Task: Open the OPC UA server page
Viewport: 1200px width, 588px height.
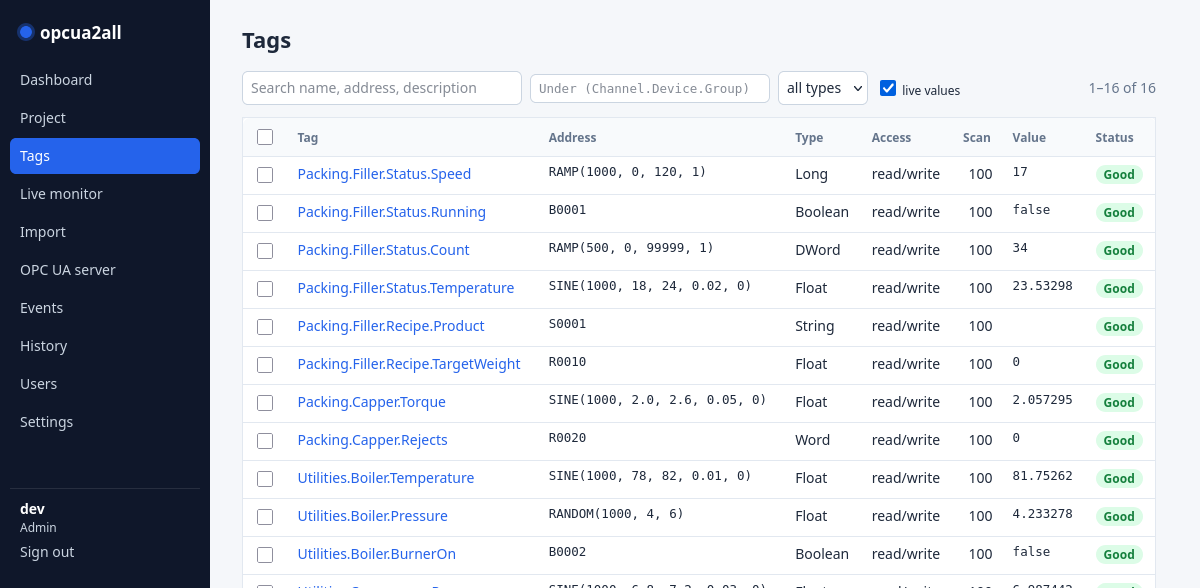Action: pos(105,270)
